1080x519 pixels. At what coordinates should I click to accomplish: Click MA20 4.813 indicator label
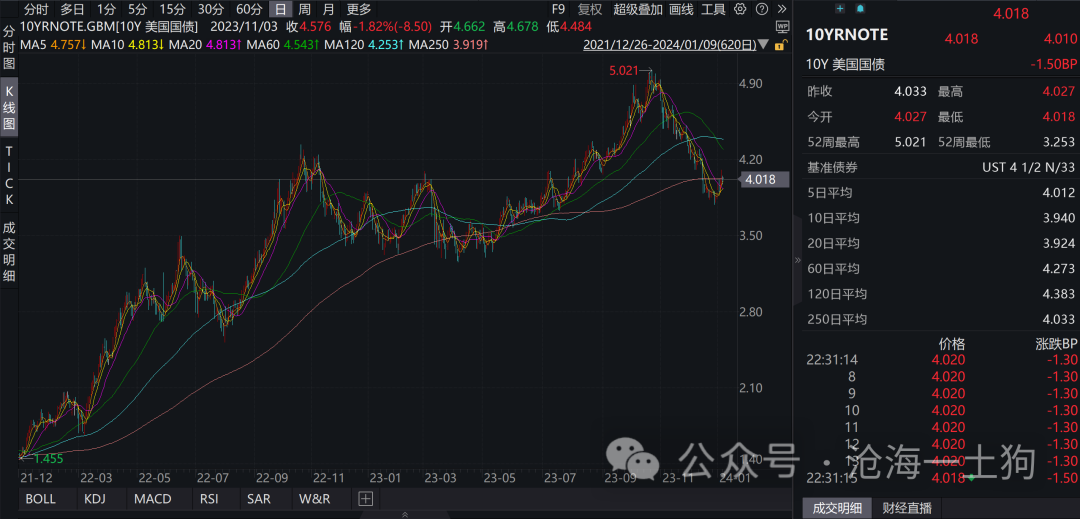point(206,45)
